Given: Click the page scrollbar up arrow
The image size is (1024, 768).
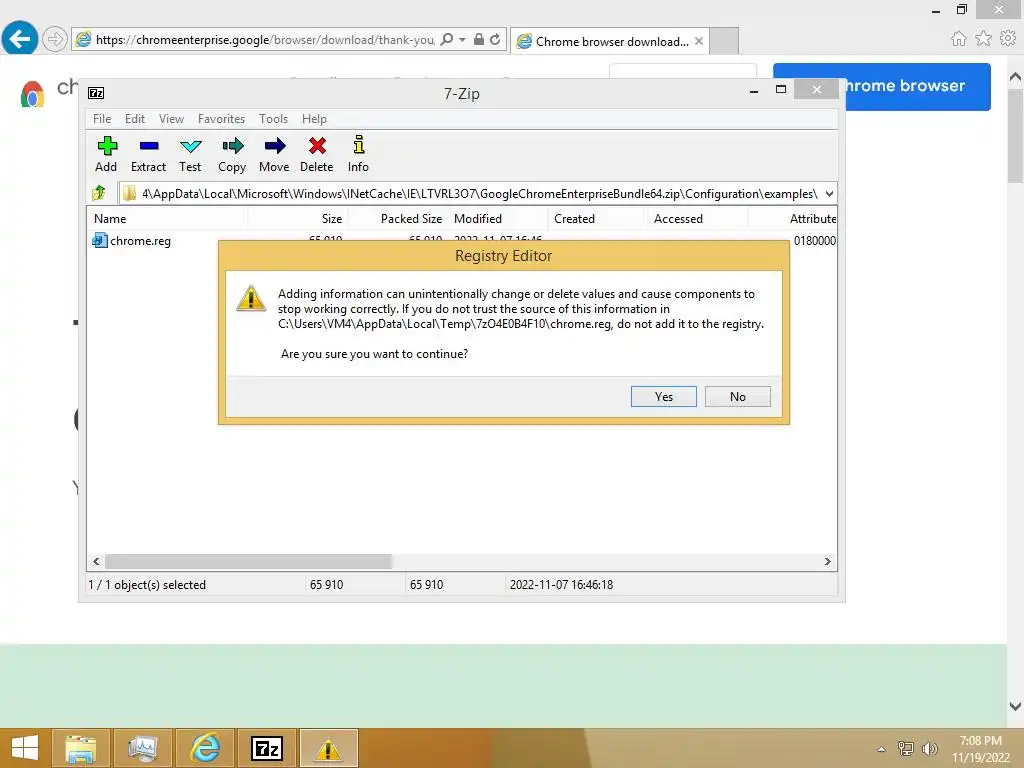Looking at the screenshot, I should tap(1015, 77).
